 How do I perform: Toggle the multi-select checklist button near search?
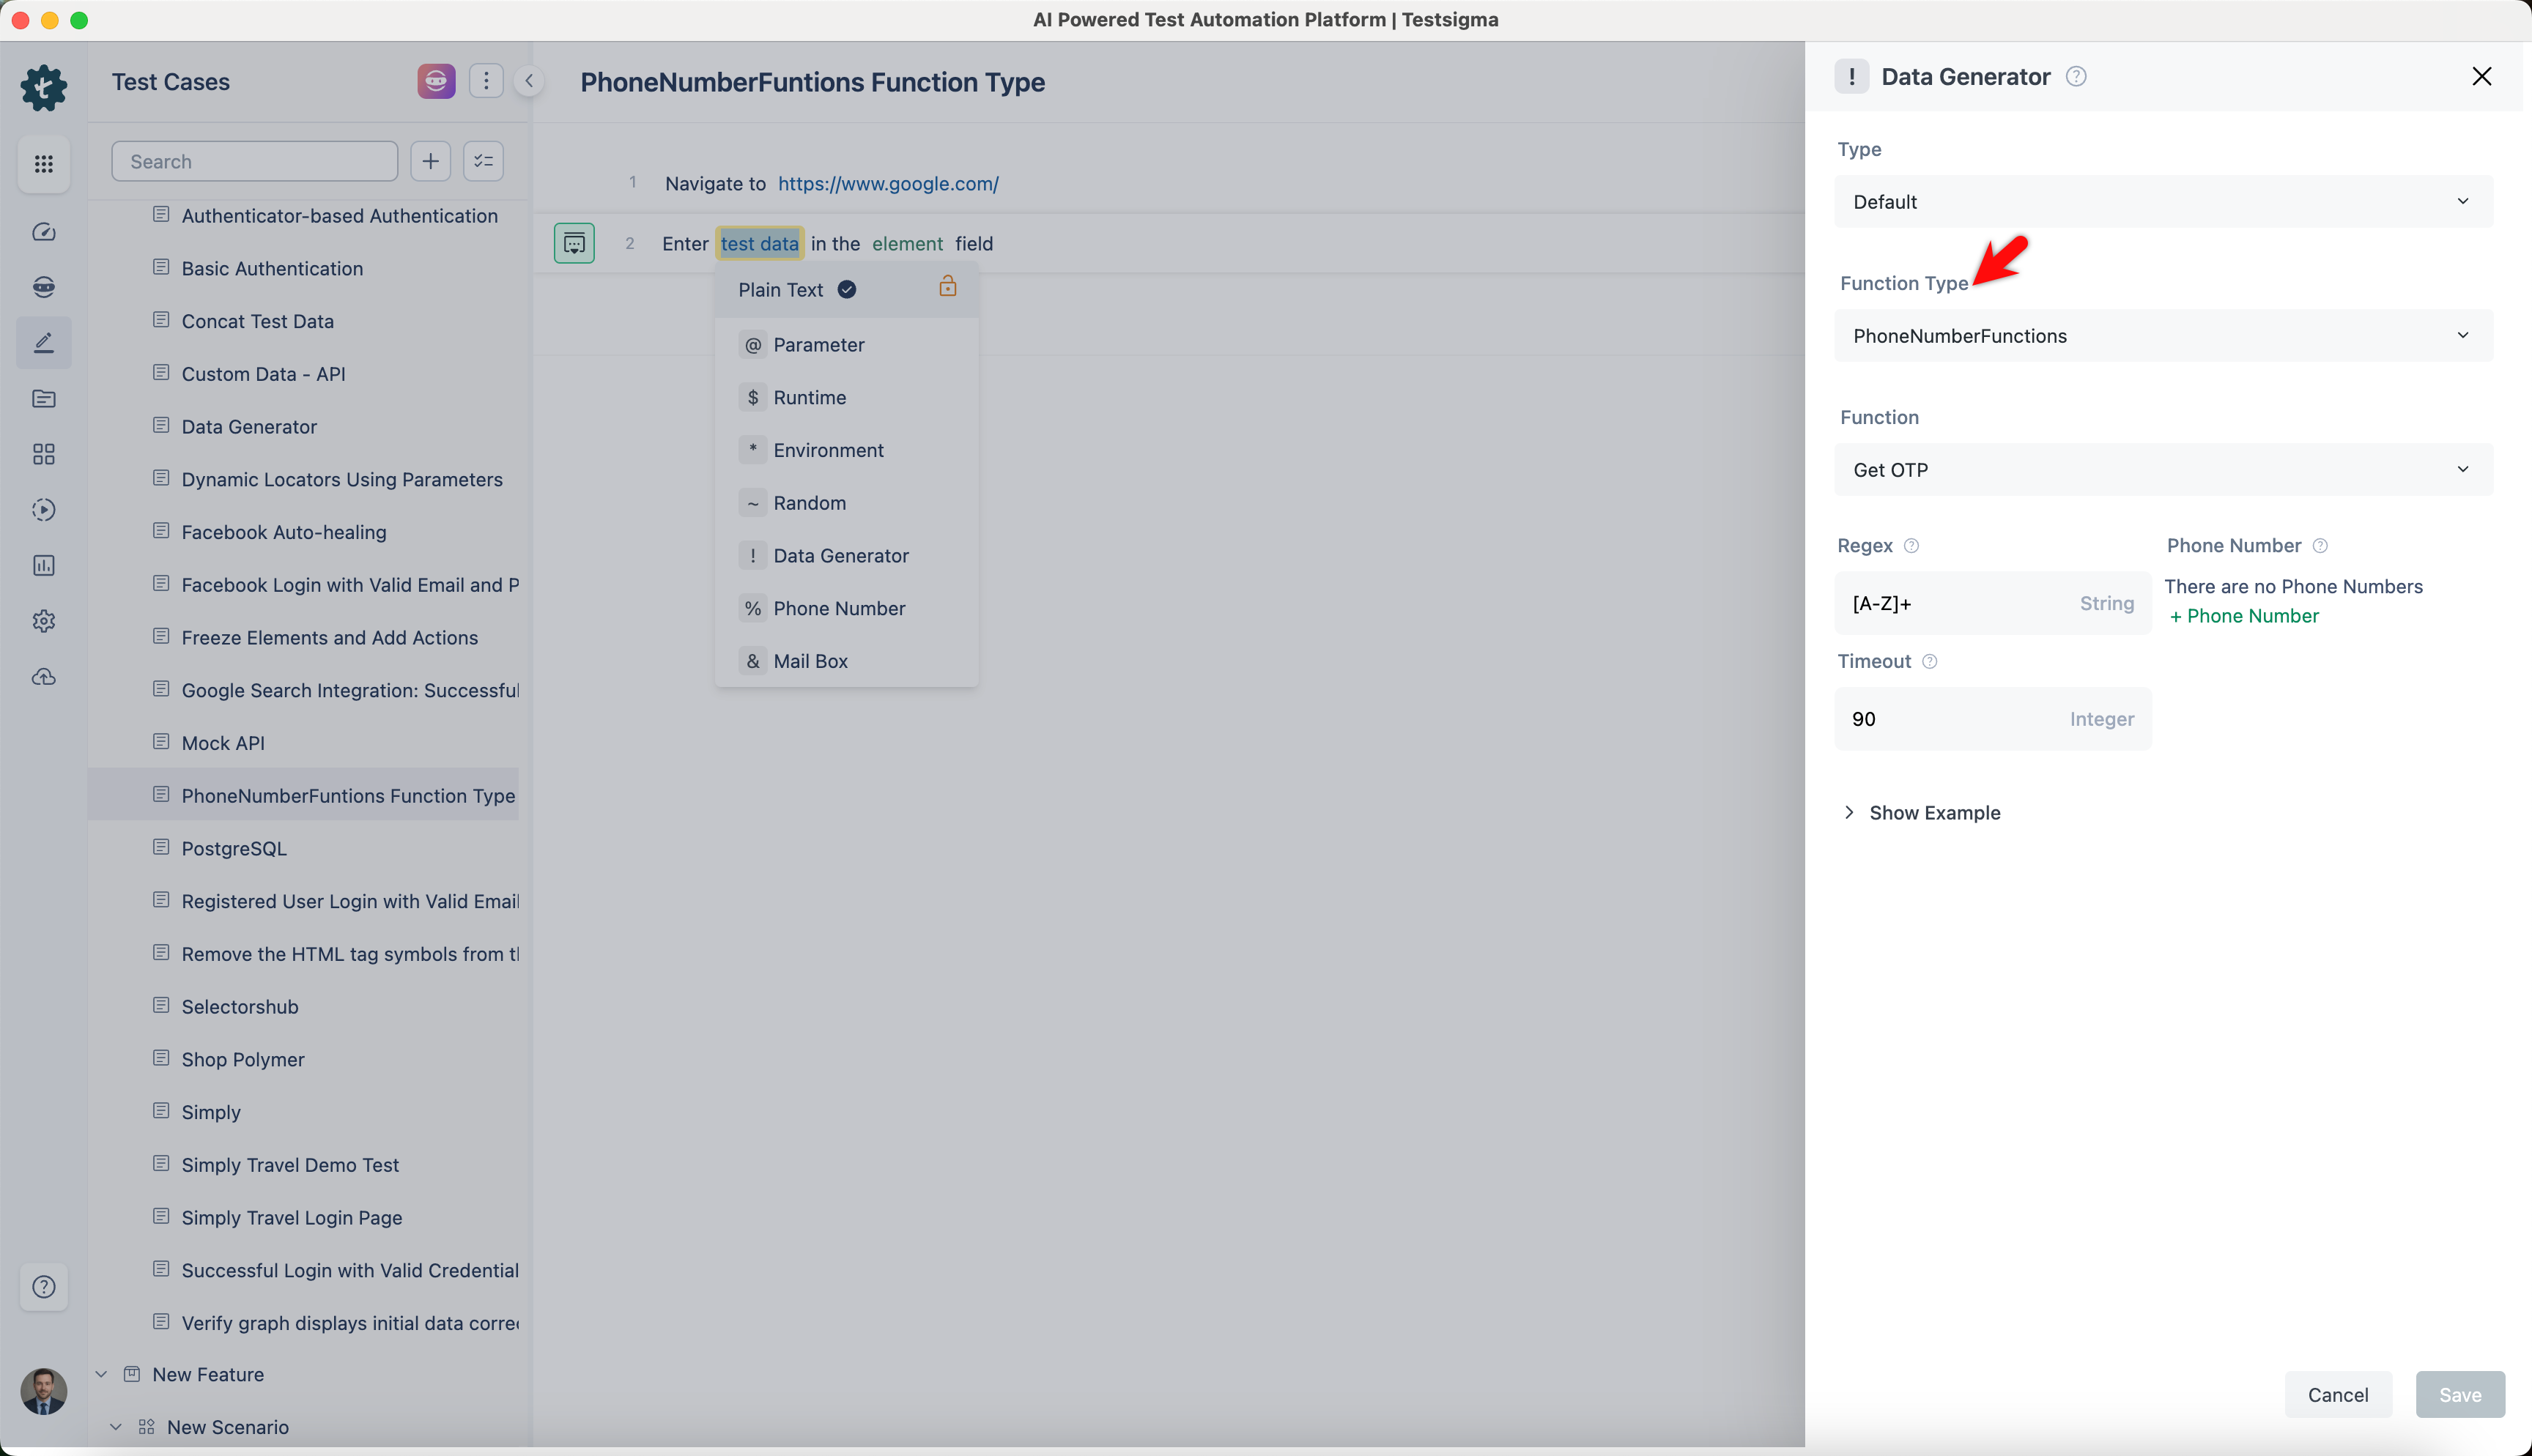pos(483,161)
